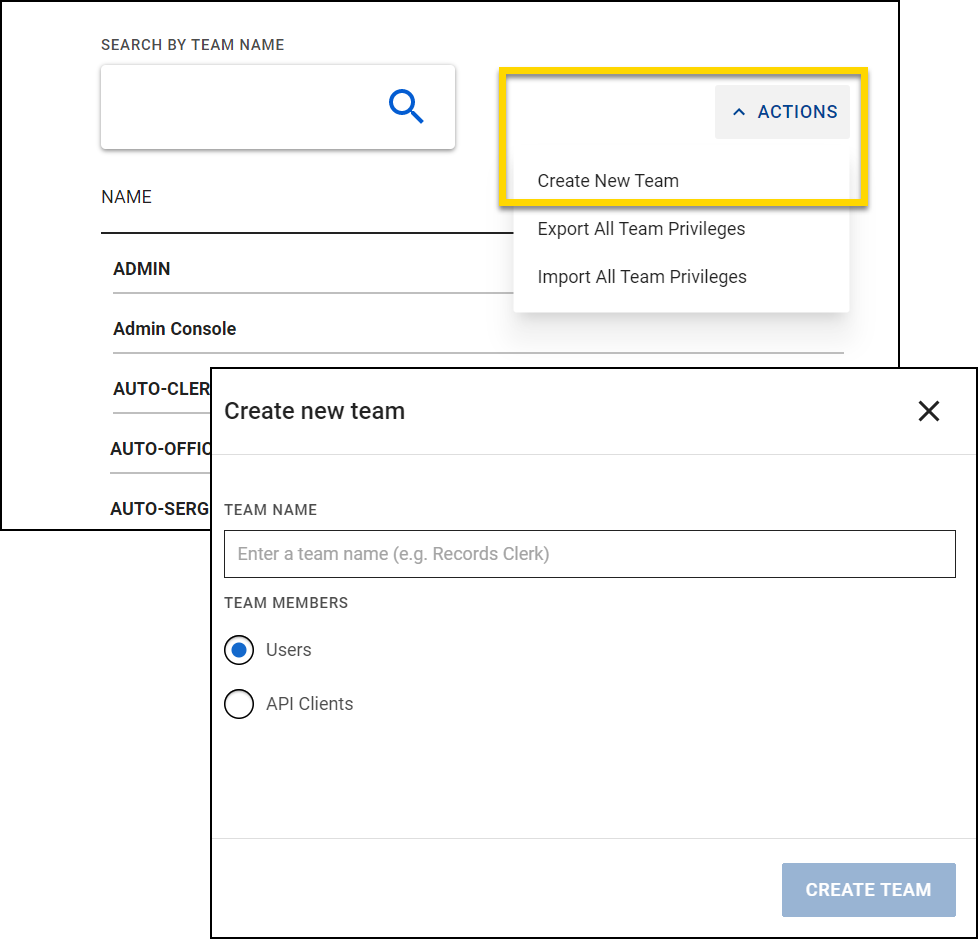This screenshot has height=939, width=978.
Task: Select the AUTO-OFFIC team entry
Action: (x=160, y=449)
